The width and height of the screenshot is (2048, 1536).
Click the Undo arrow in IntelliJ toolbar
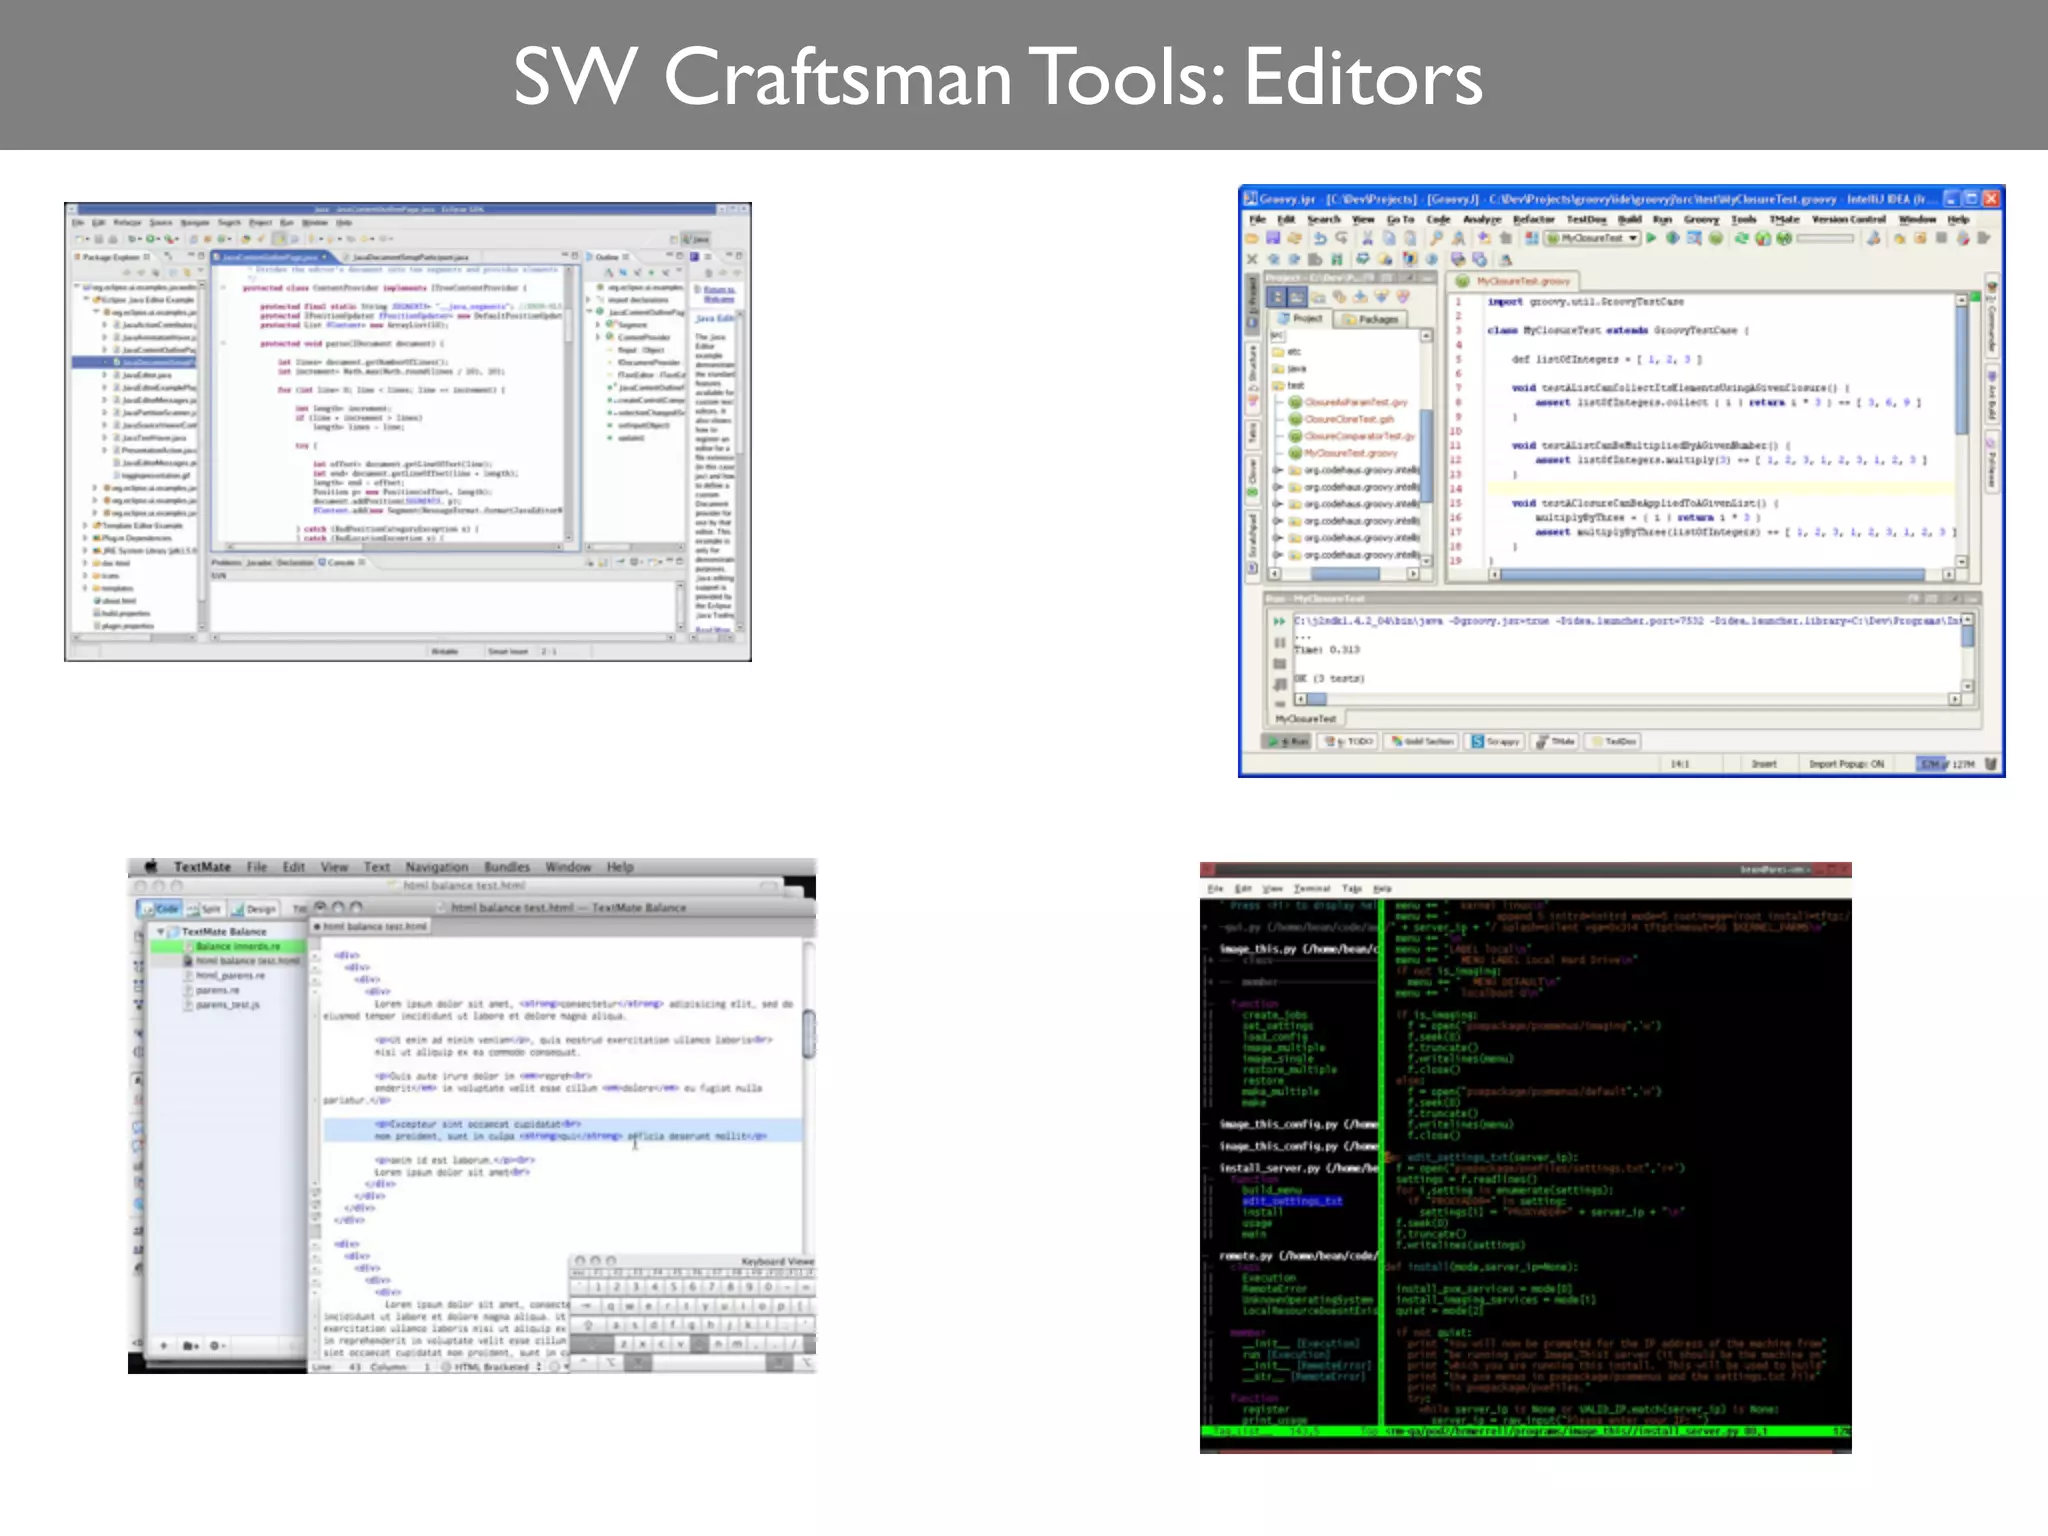(1320, 238)
